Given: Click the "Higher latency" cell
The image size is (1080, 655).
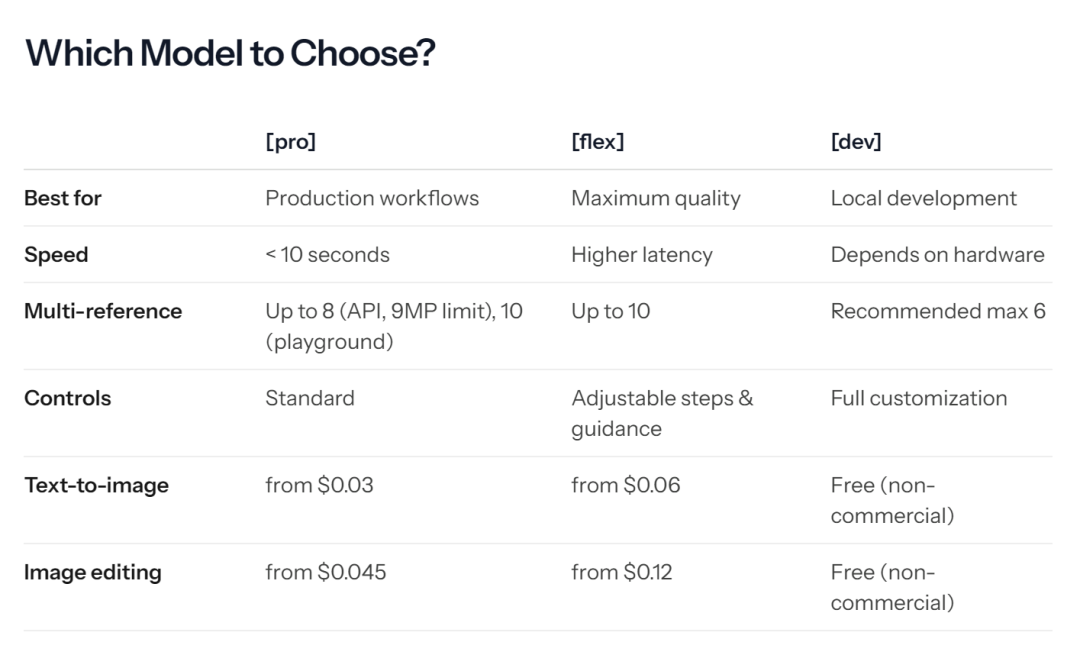Looking at the screenshot, I should click(642, 255).
